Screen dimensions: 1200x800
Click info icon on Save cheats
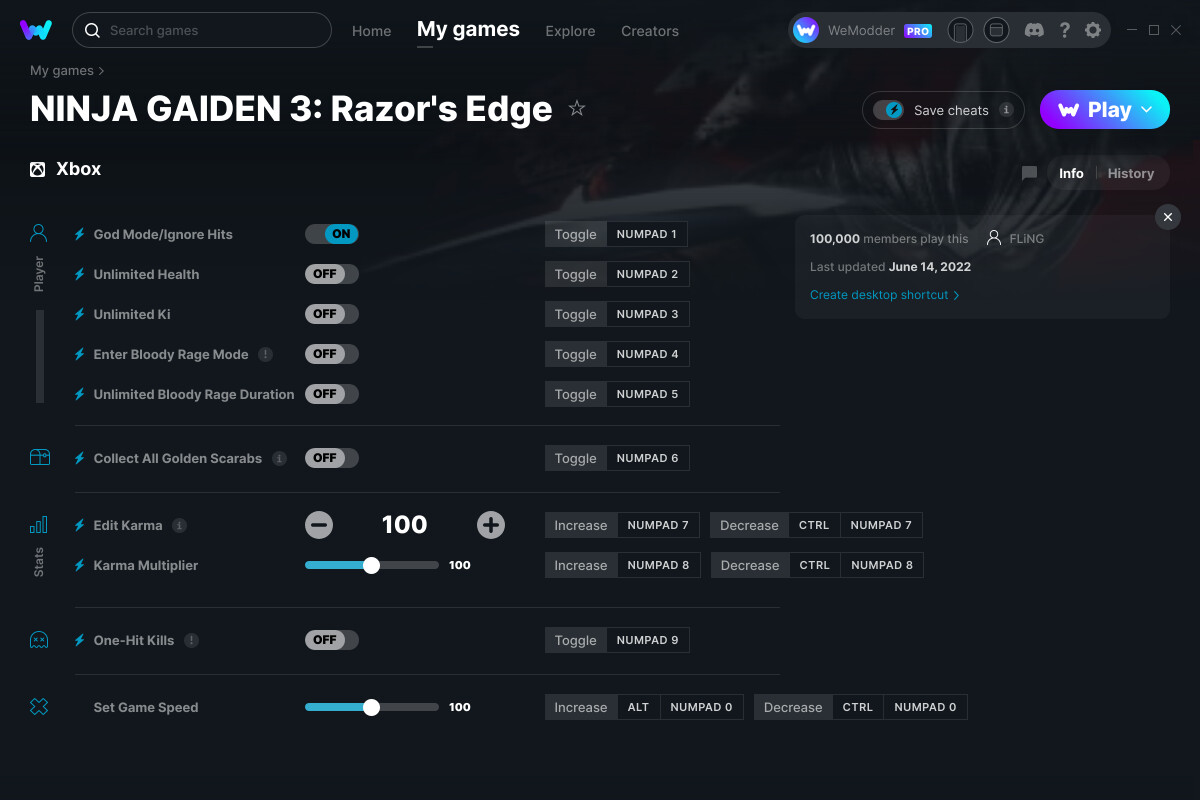[1006, 110]
